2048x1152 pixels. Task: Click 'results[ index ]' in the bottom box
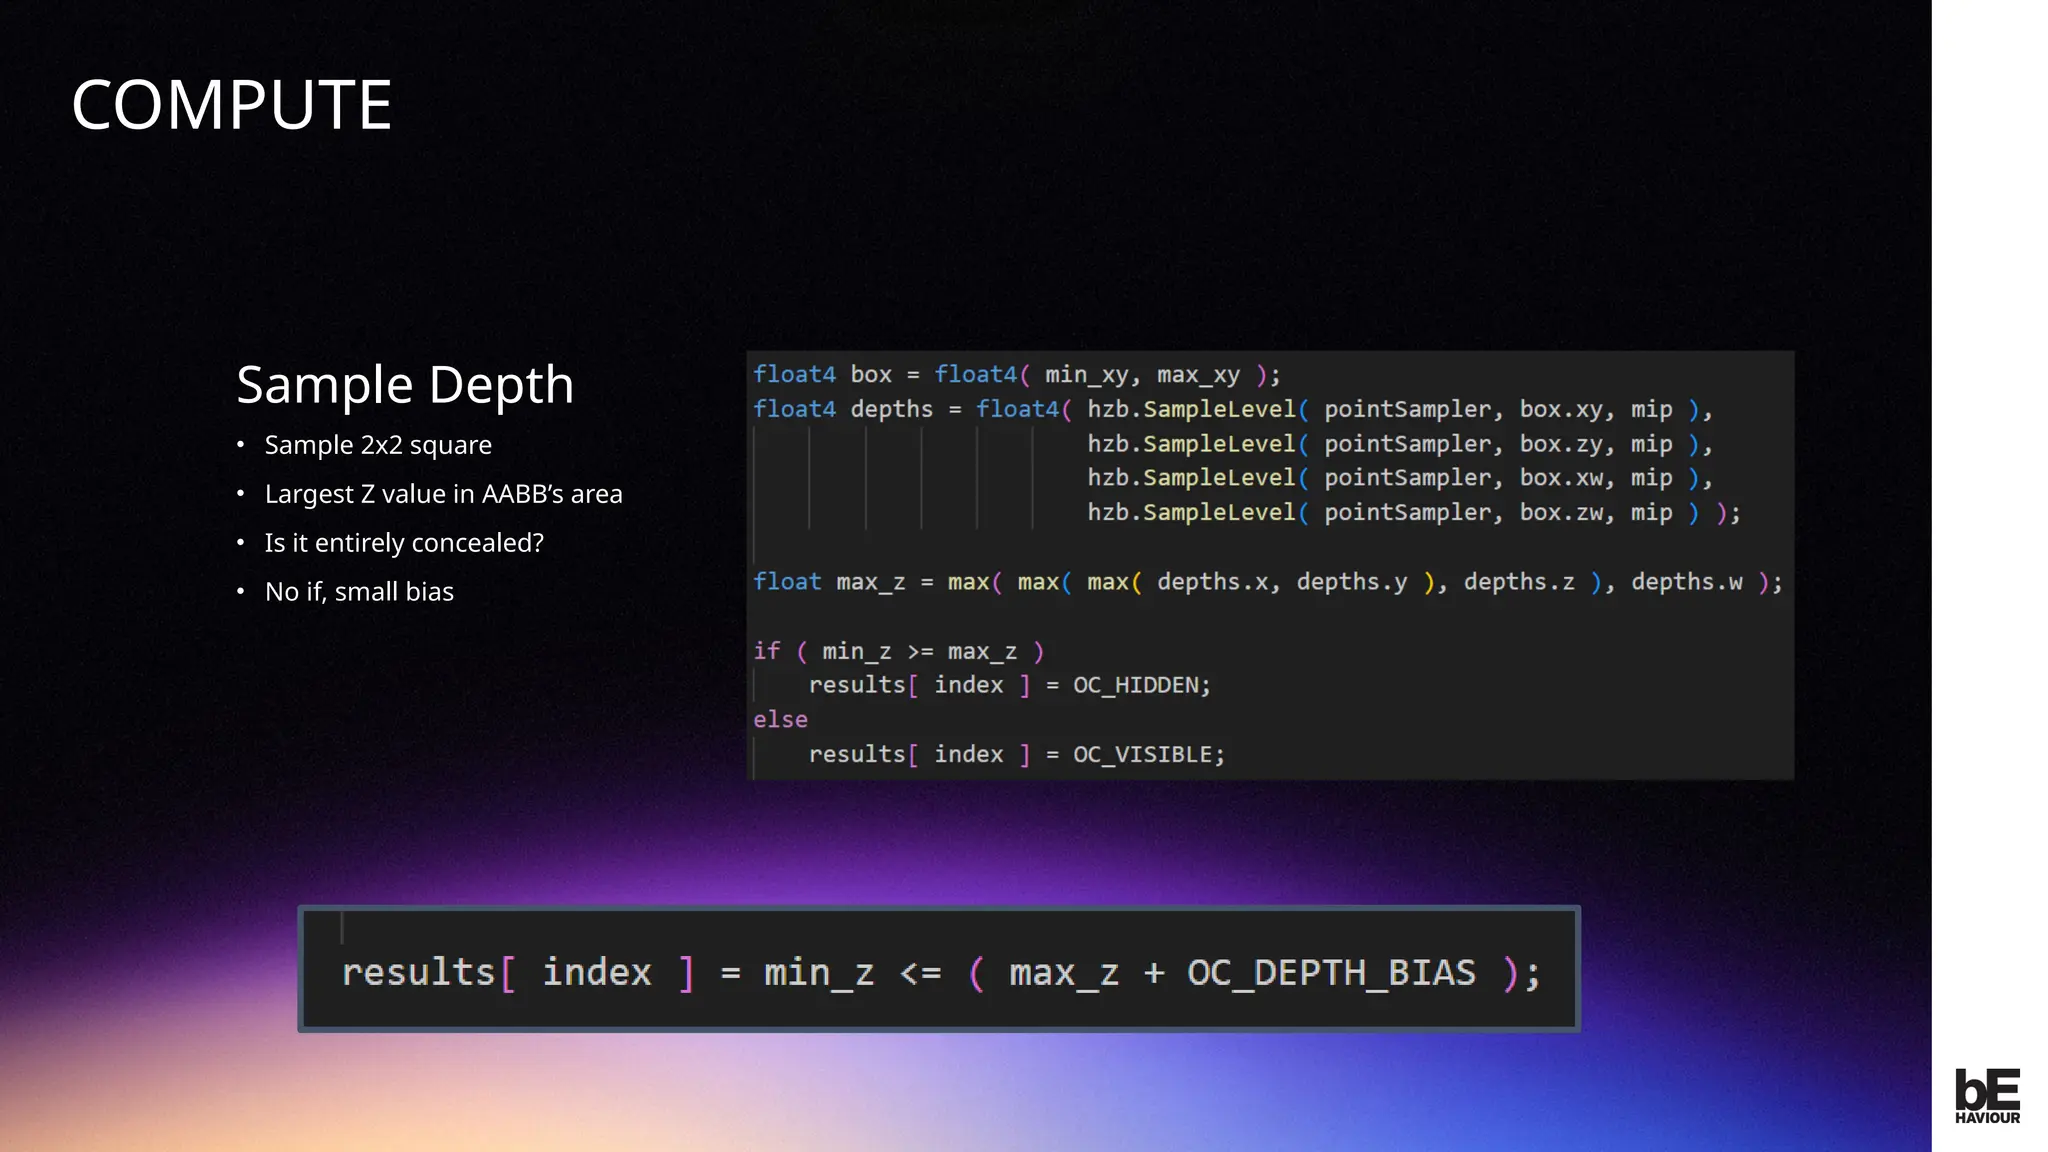click(517, 973)
